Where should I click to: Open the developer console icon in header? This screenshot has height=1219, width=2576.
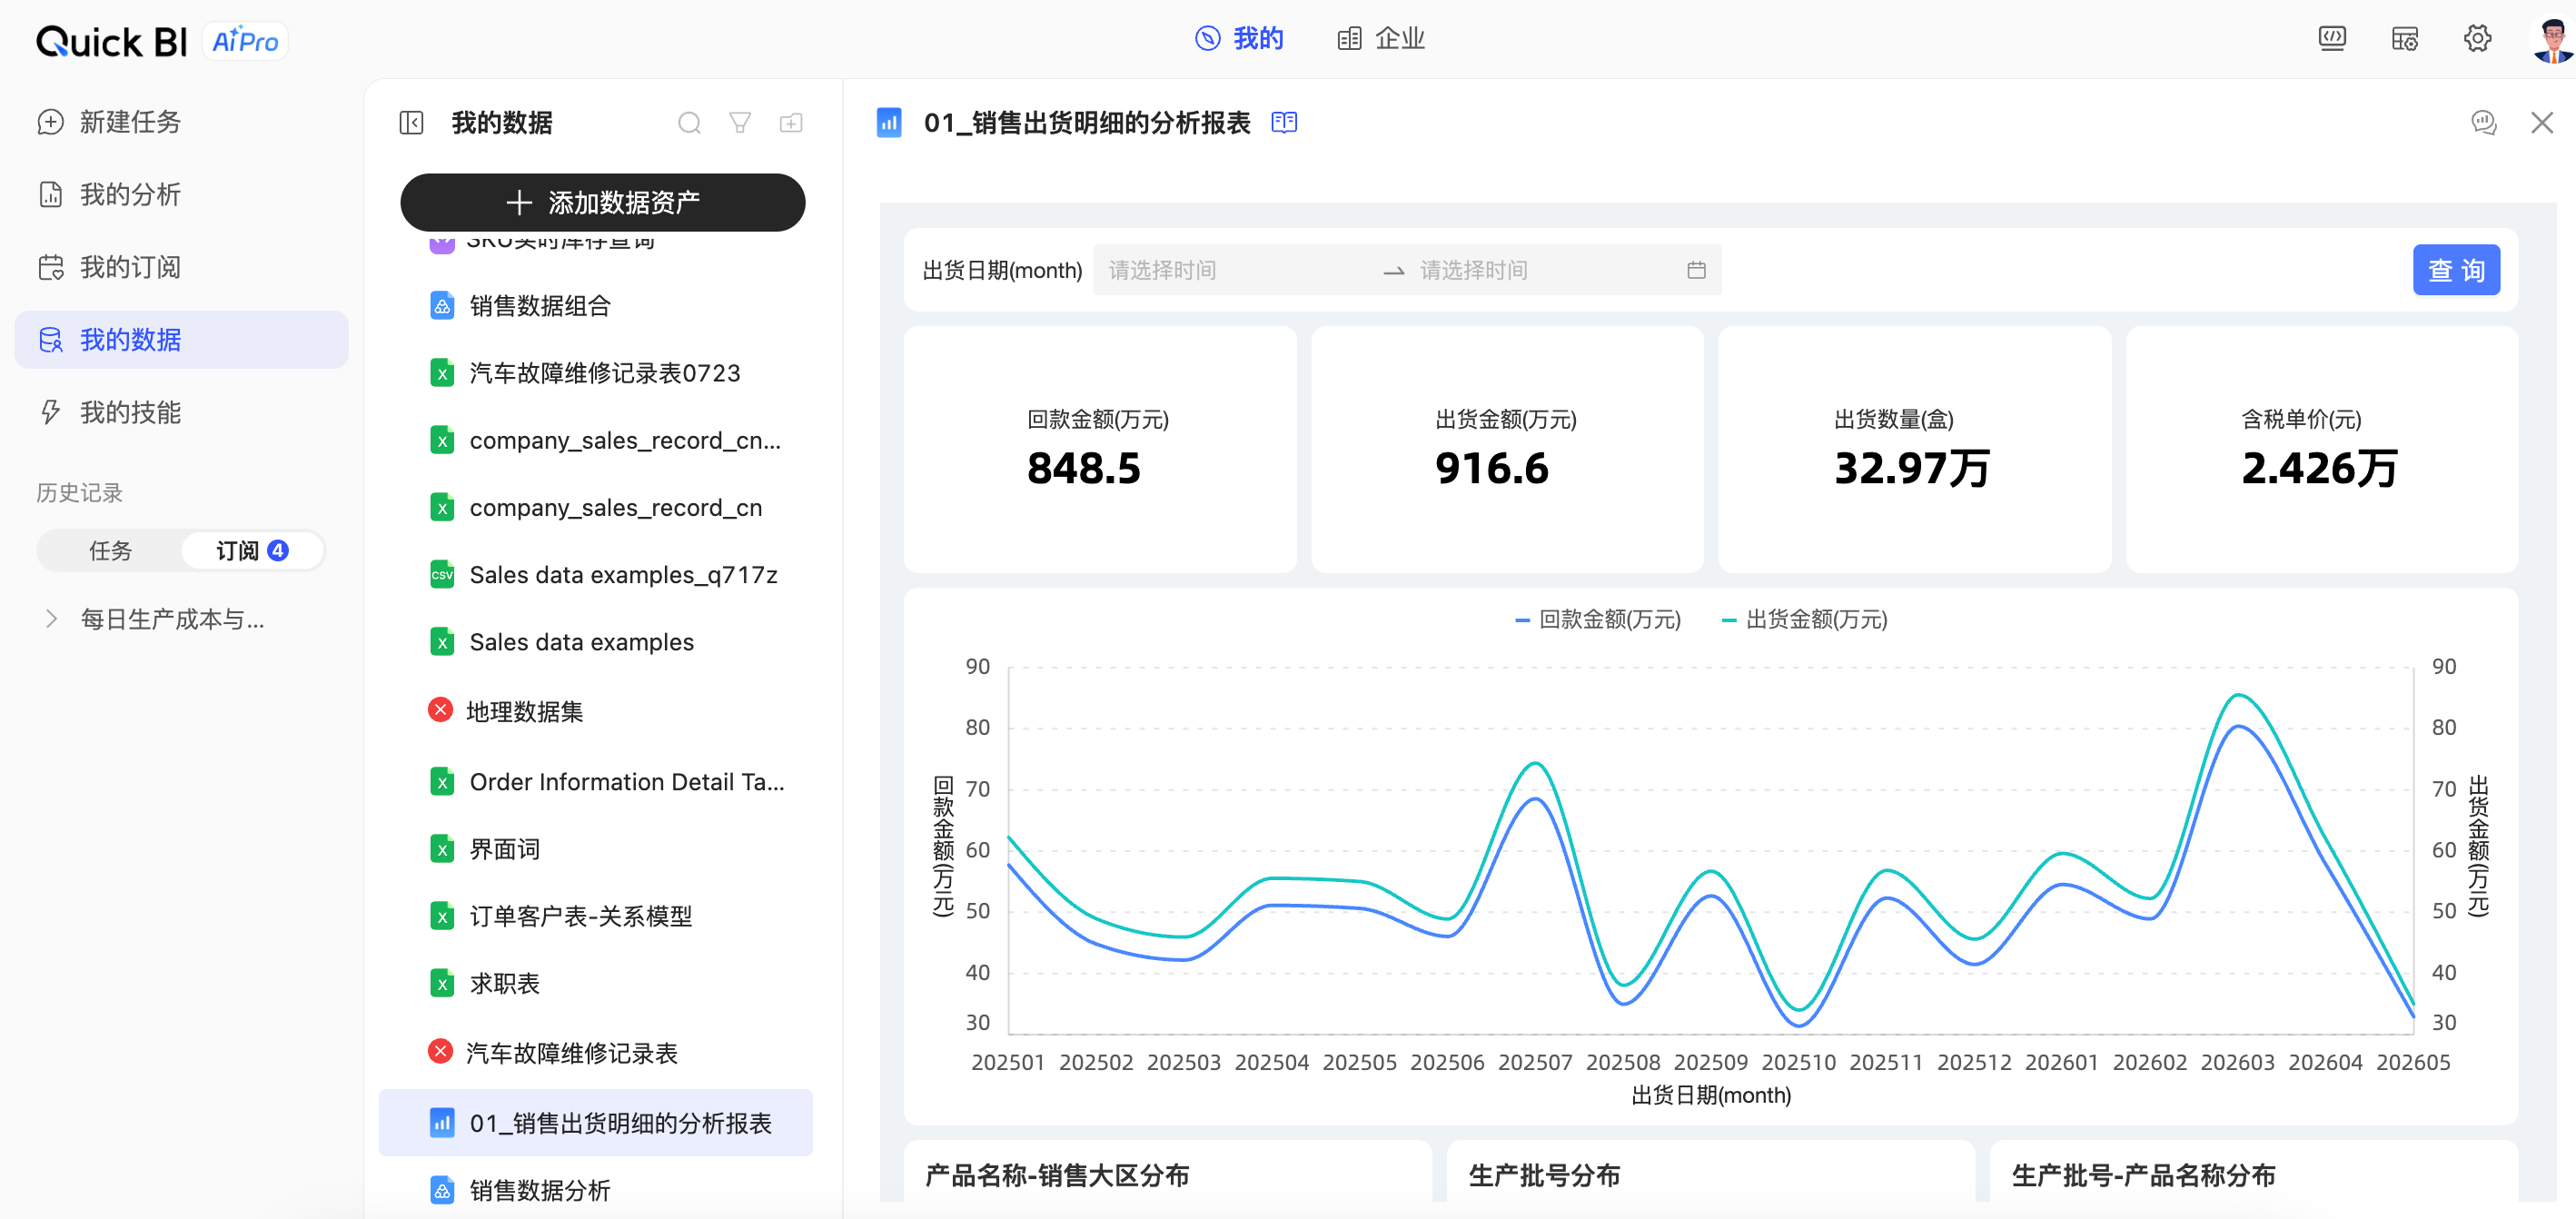click(2331, 39)
